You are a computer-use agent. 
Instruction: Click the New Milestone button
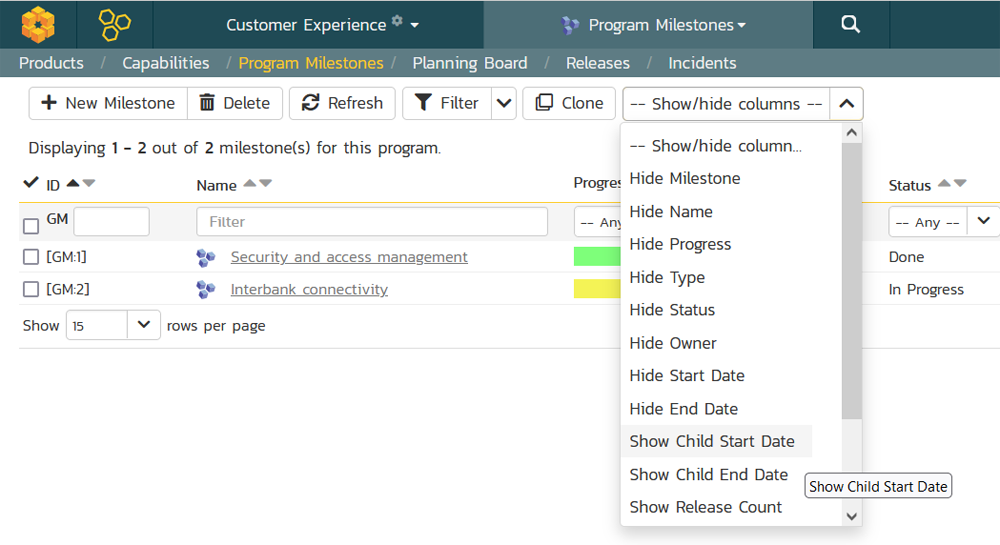point(108,103)
